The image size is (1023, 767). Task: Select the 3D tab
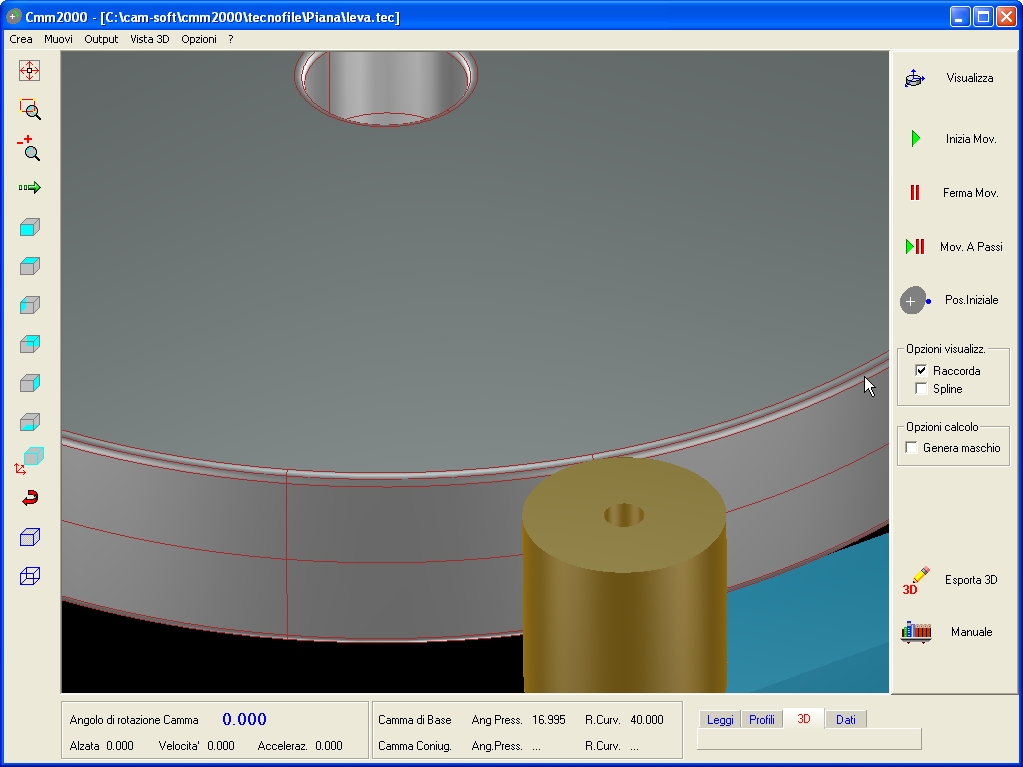click(804, 719)
